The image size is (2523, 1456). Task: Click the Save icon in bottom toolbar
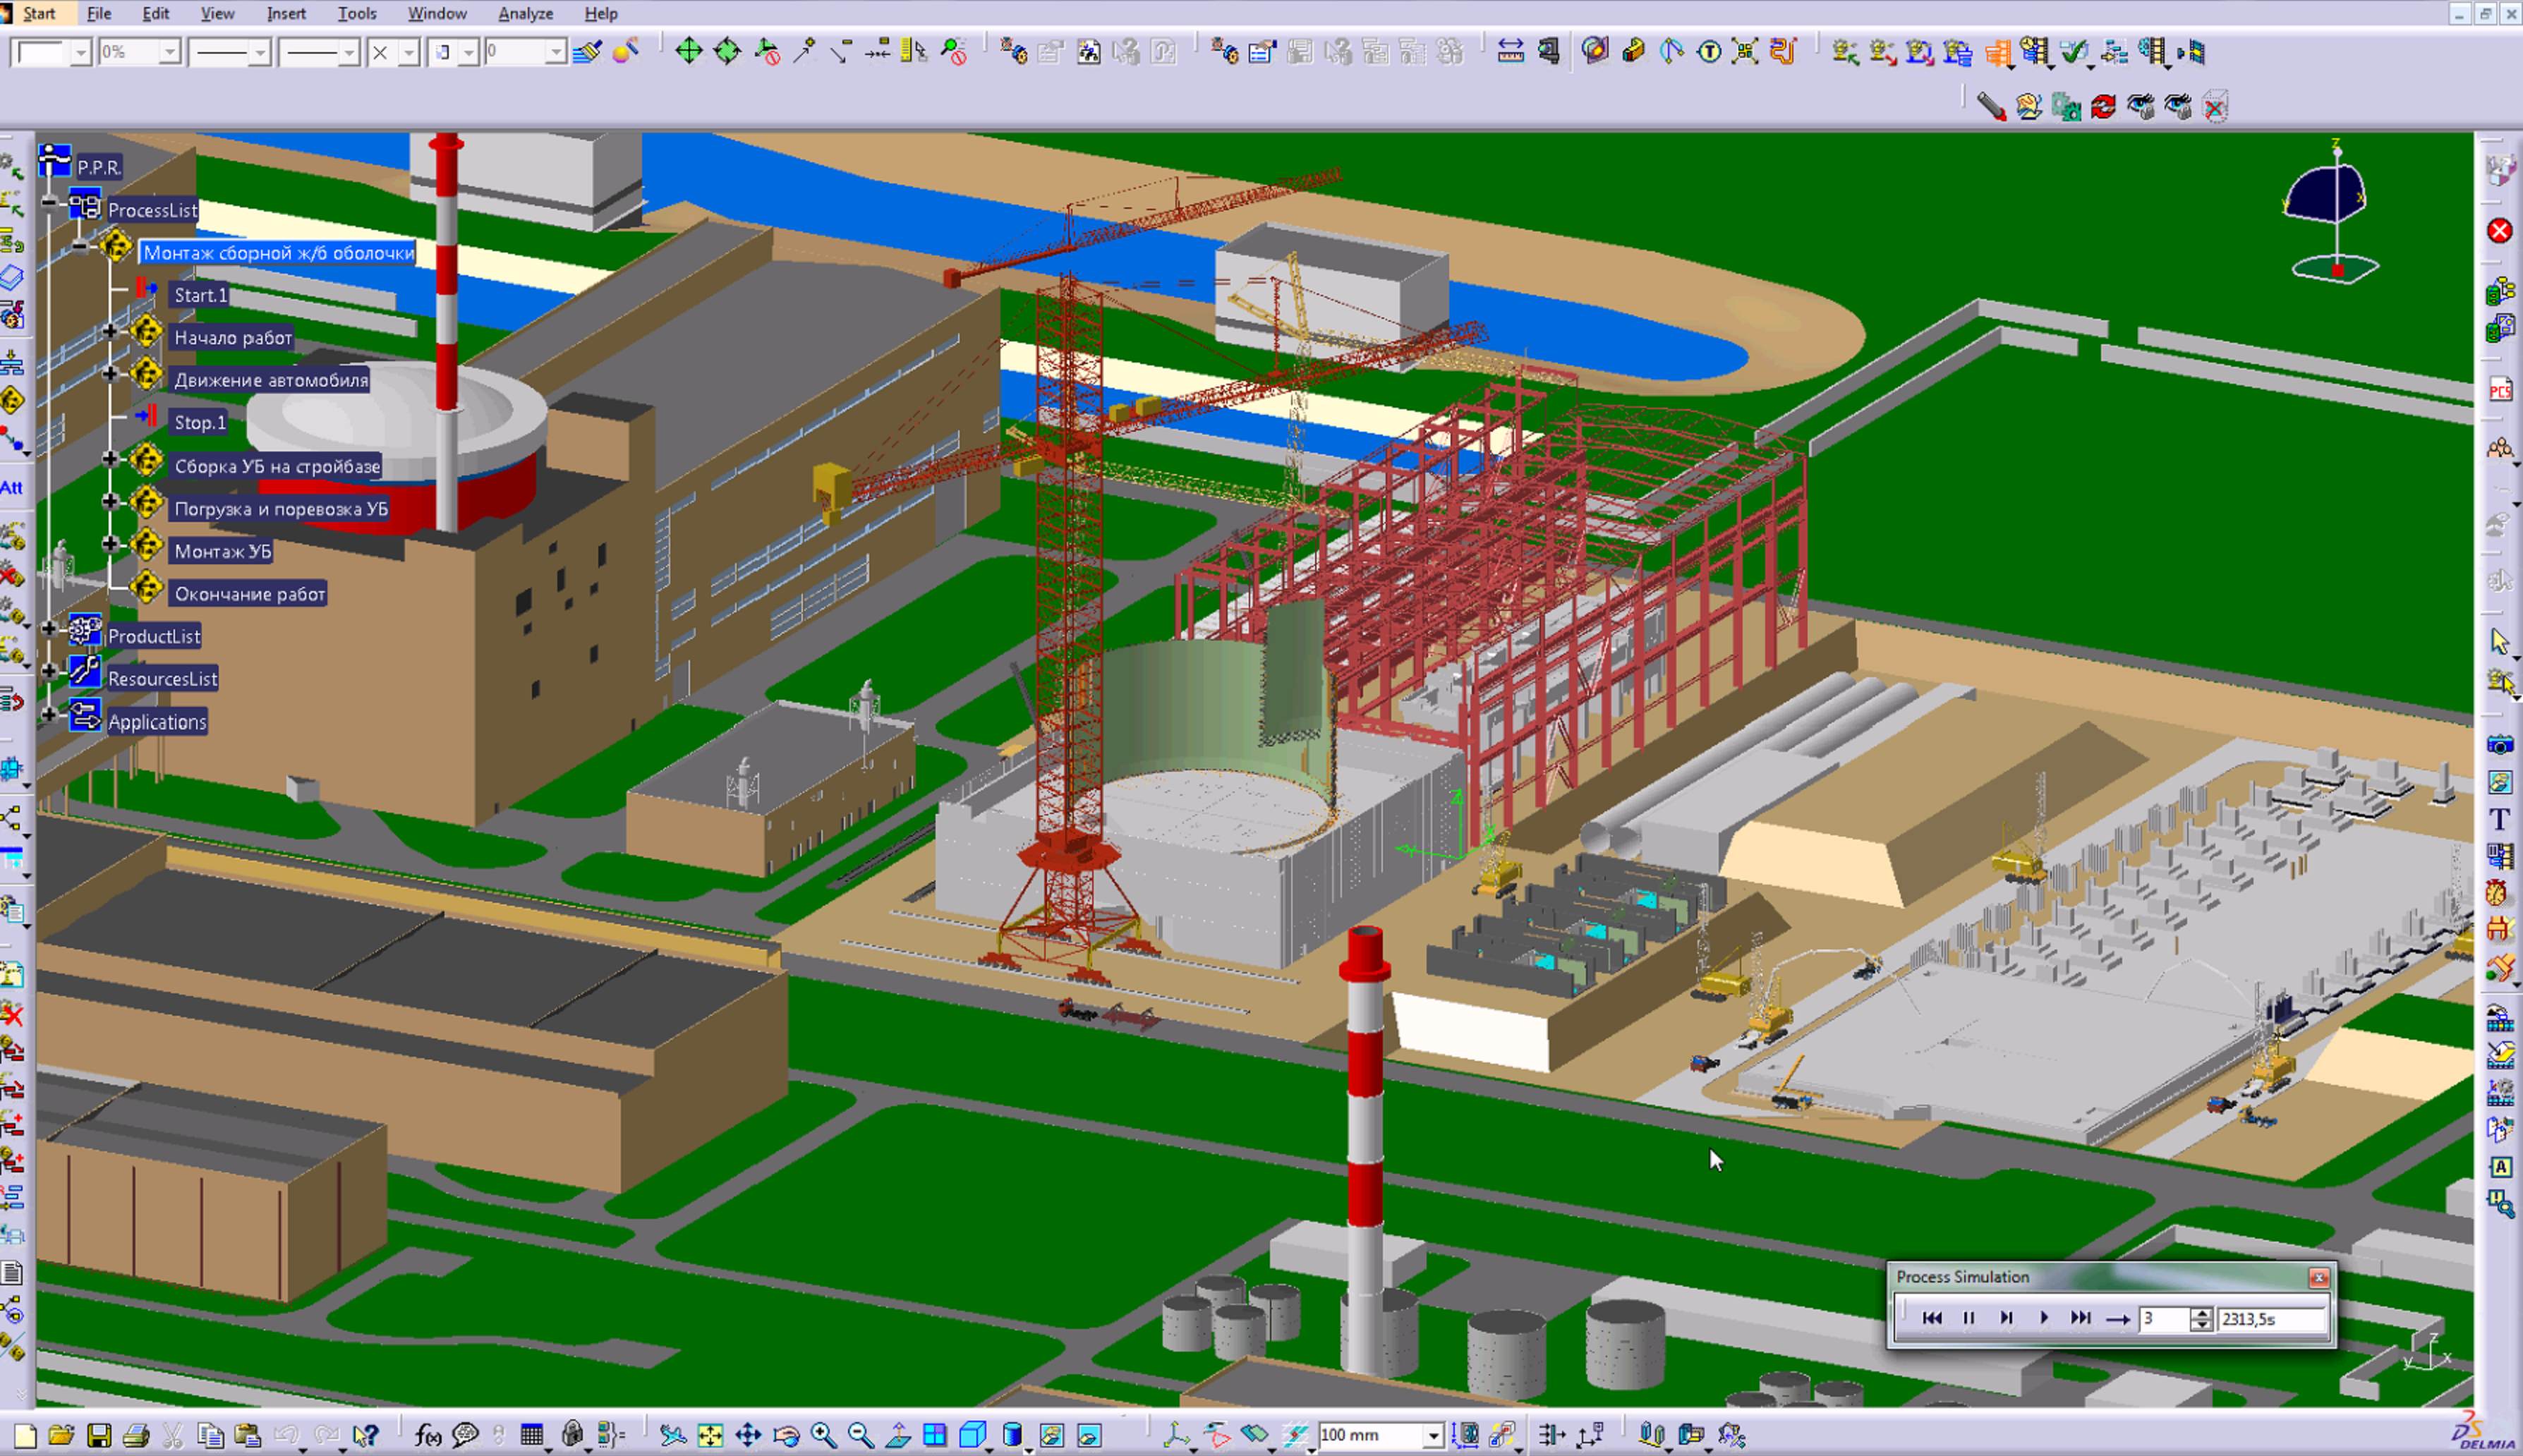[x=98, y=1436]
